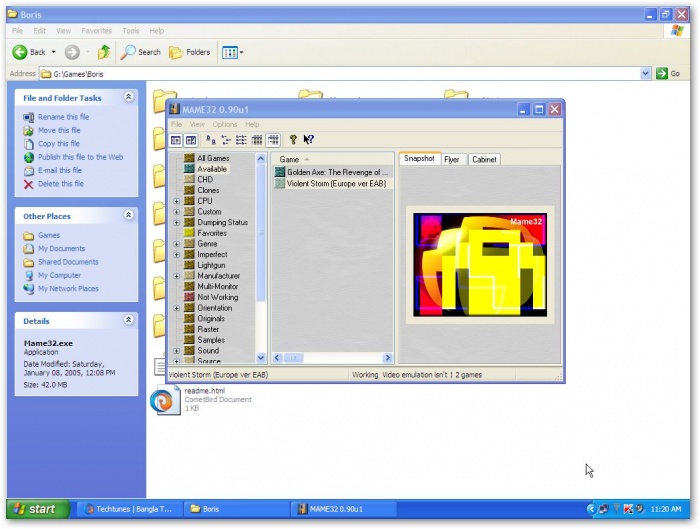Switch to the Snapshot tab
700x529 pixels.
(419, 158)
